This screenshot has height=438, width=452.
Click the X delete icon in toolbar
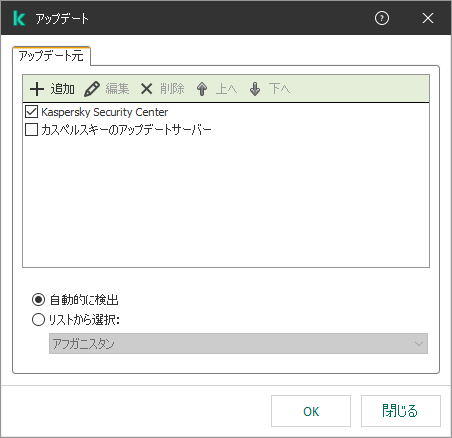[x=146, y=89]
